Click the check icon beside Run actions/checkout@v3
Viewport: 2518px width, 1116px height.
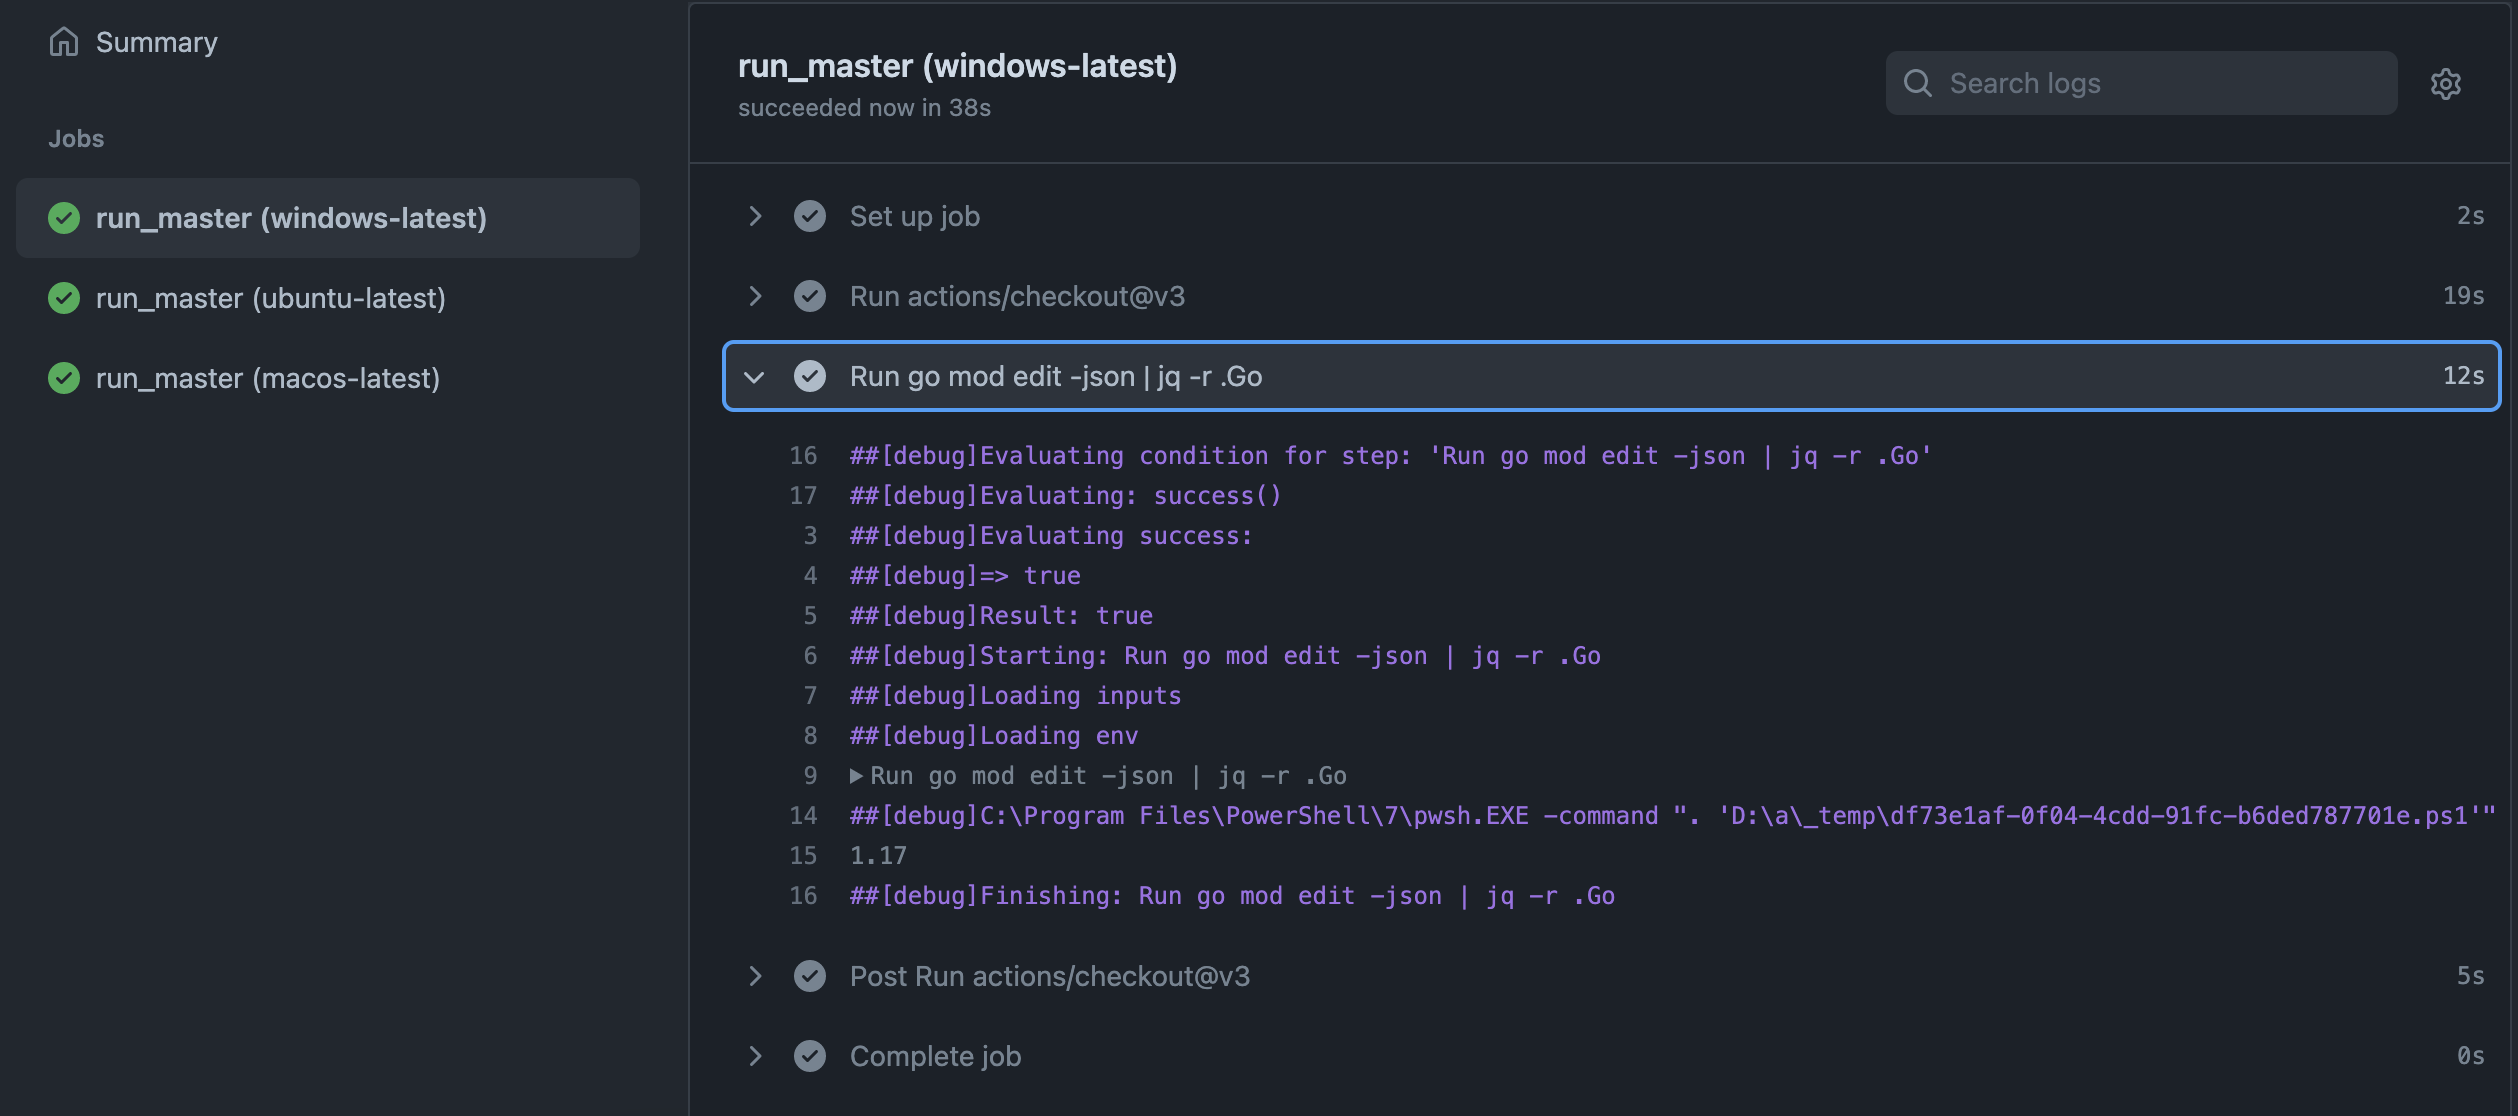pyautogui.click(x=809, y=296)
